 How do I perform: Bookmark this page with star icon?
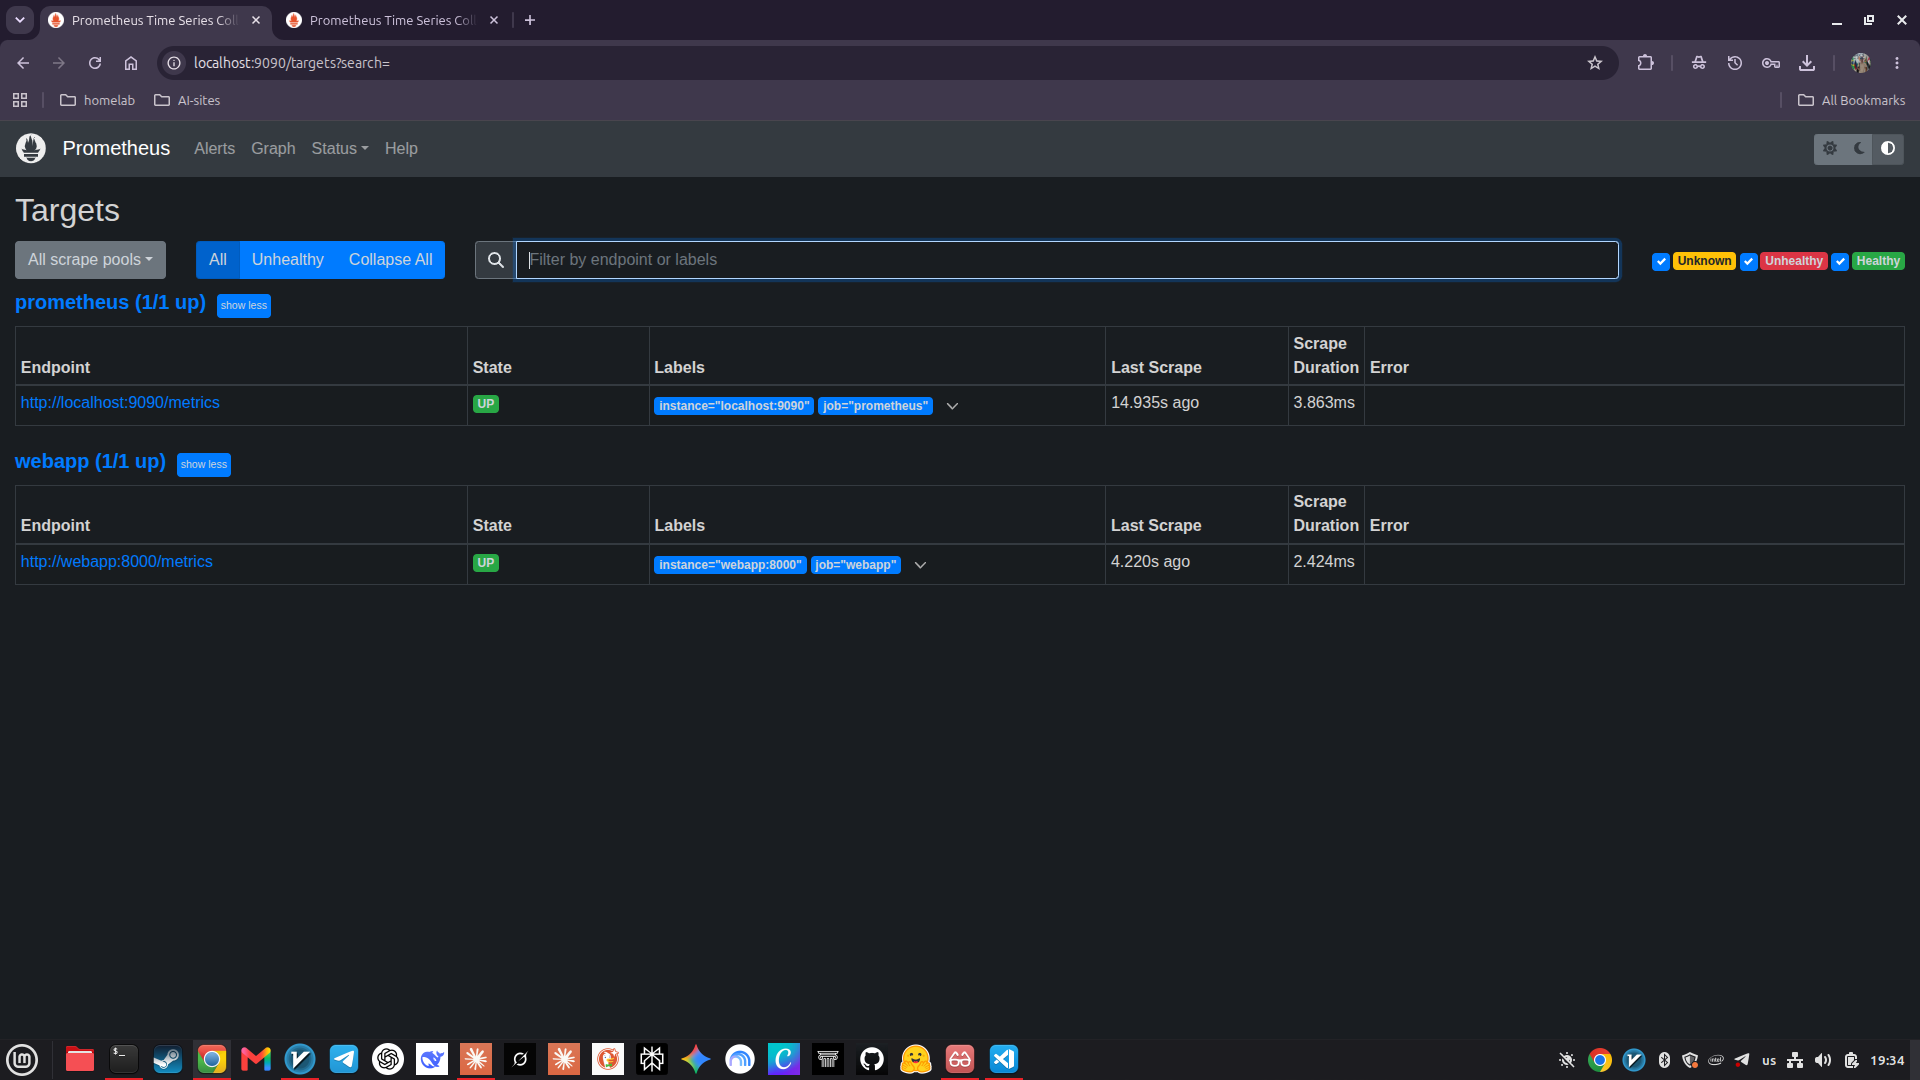click(x=1595, y=63)
